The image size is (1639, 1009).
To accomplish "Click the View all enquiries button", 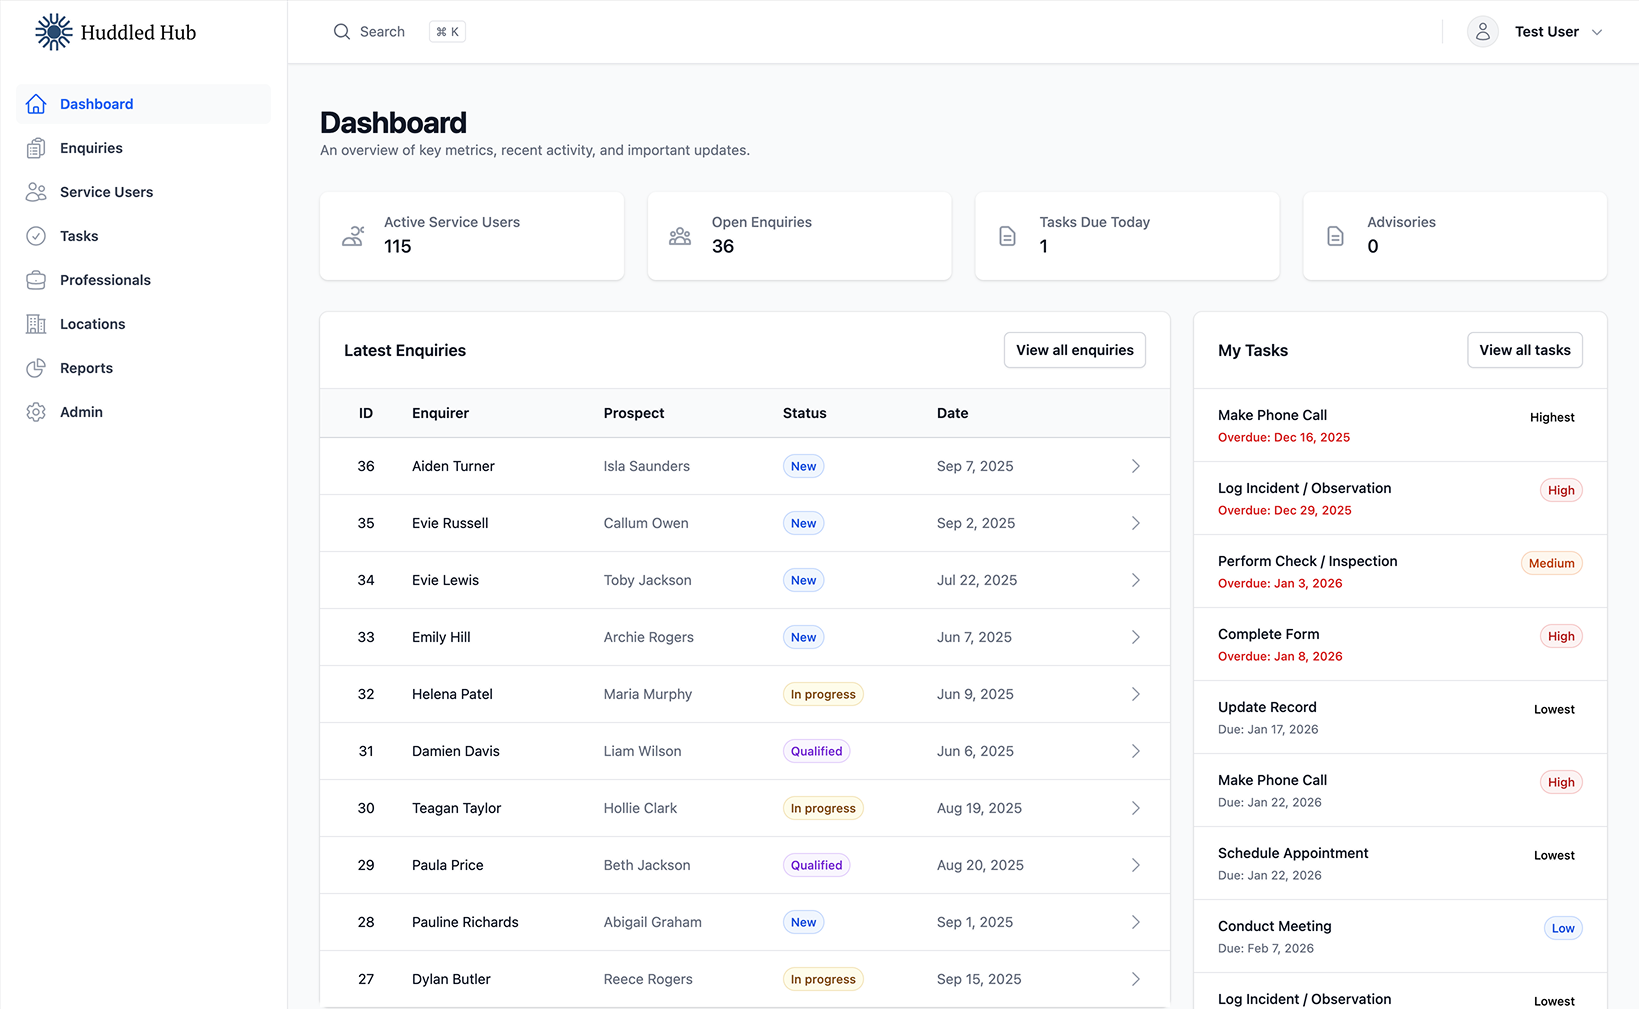I will pos(1074,350).
